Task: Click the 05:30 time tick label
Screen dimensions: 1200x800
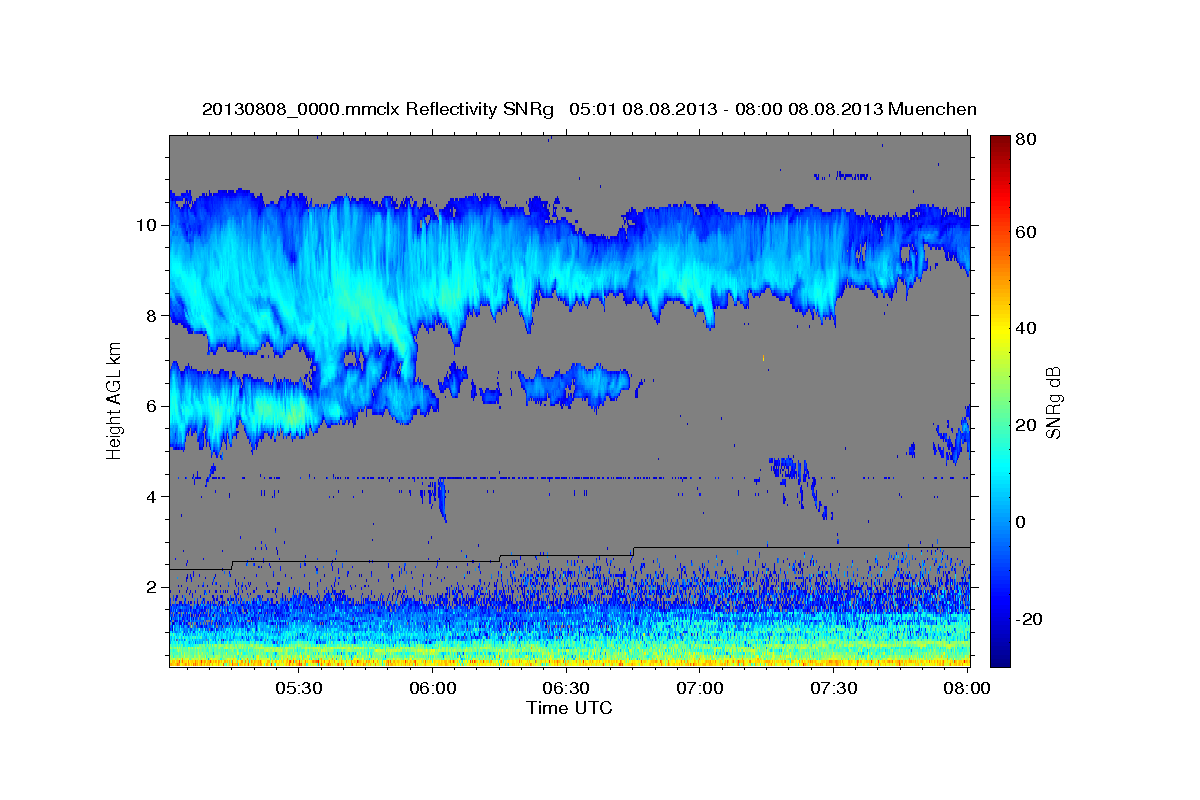Action: 299,689
